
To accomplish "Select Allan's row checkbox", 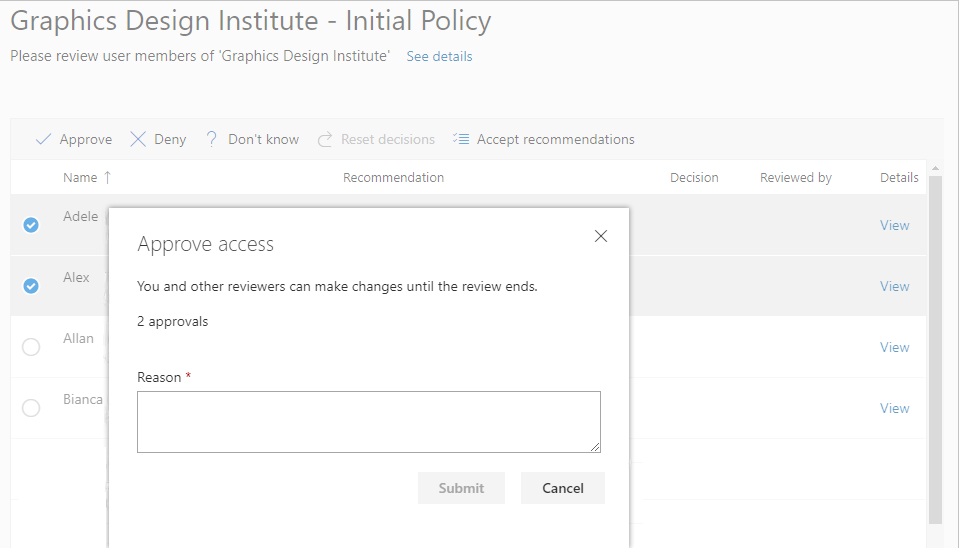I will point(31,347).
